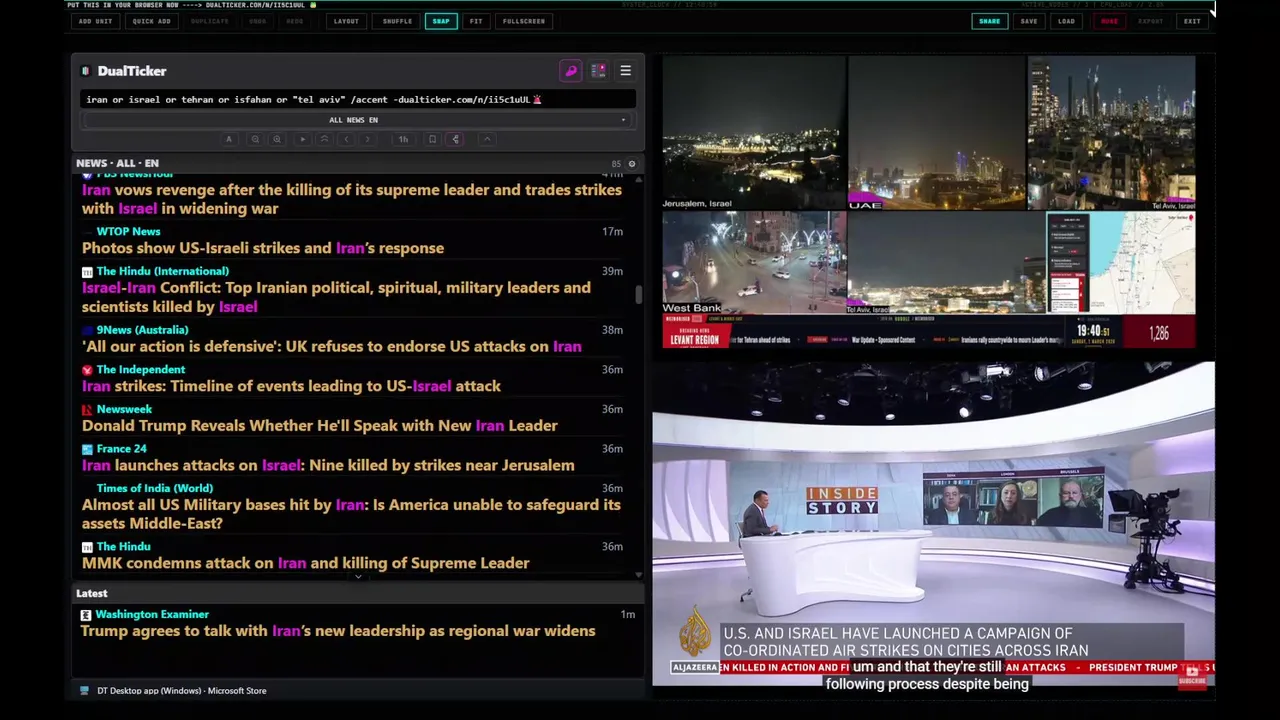Click the '85' headline count
Image resolution: width=1280 pixels, height=720 pixels.
click(616, 164)
